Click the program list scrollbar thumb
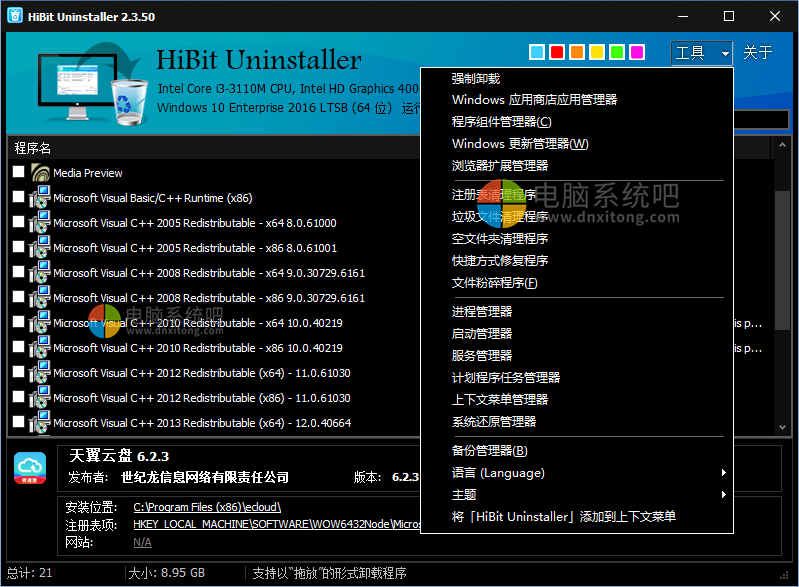This screenshot has height=587, width=799. click(x=782, y=260)
